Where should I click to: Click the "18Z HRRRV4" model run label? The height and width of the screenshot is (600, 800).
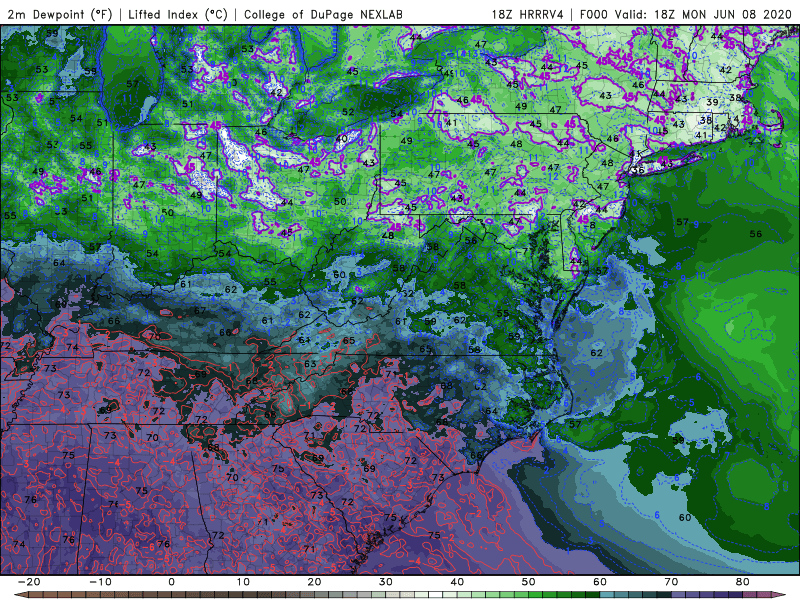[528, 14]
